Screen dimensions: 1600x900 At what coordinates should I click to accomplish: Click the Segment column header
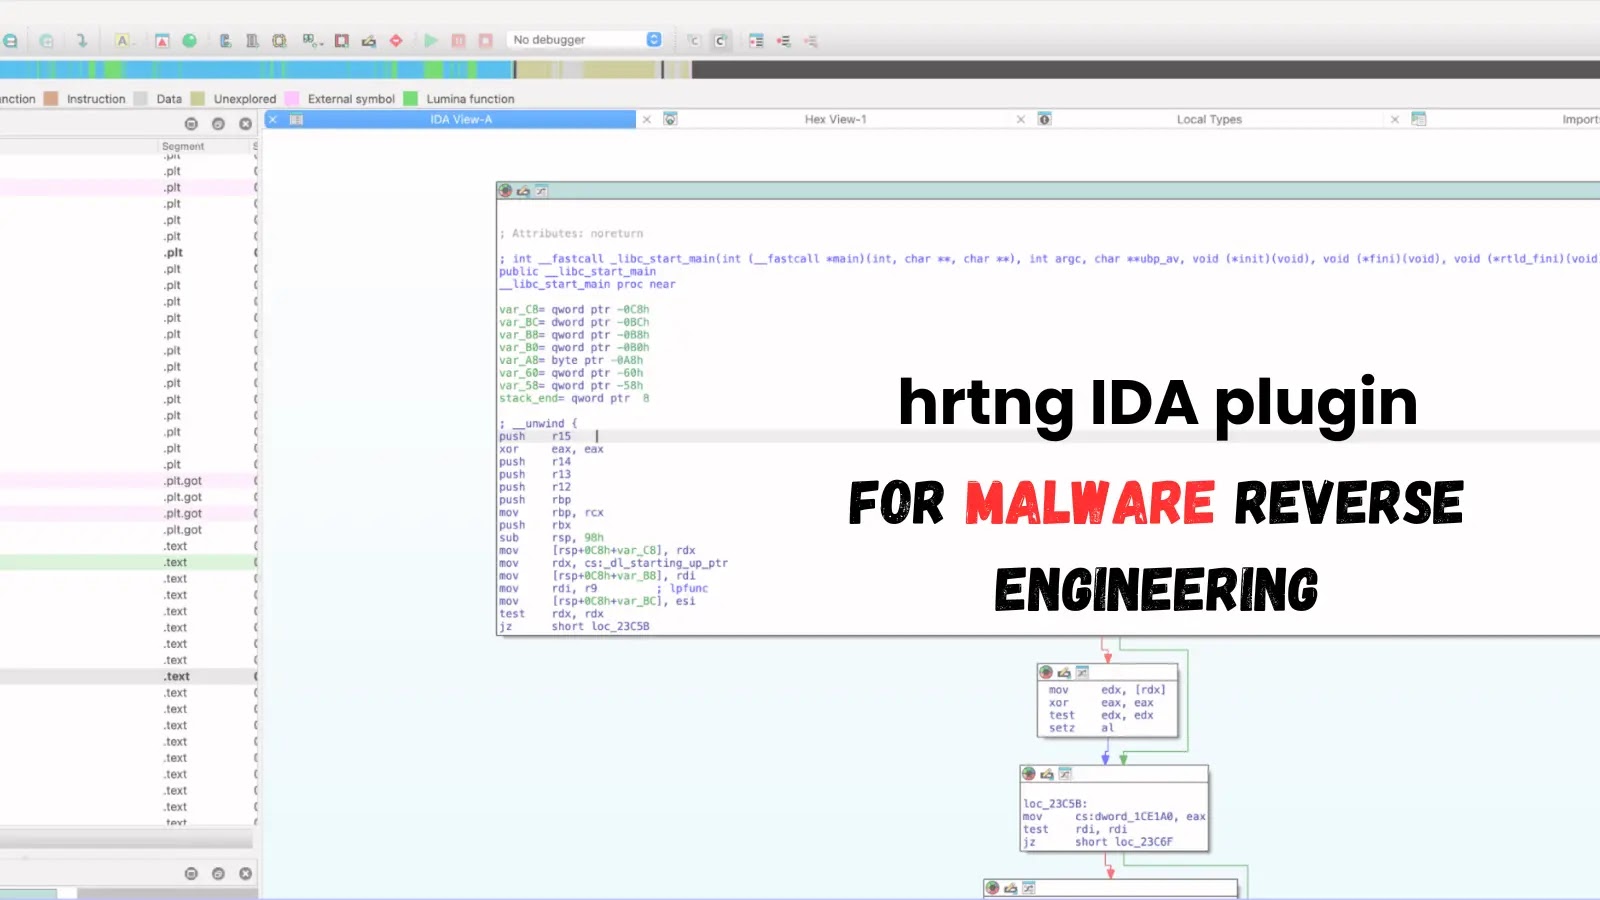pyautogui.click(x=204, y=146)
